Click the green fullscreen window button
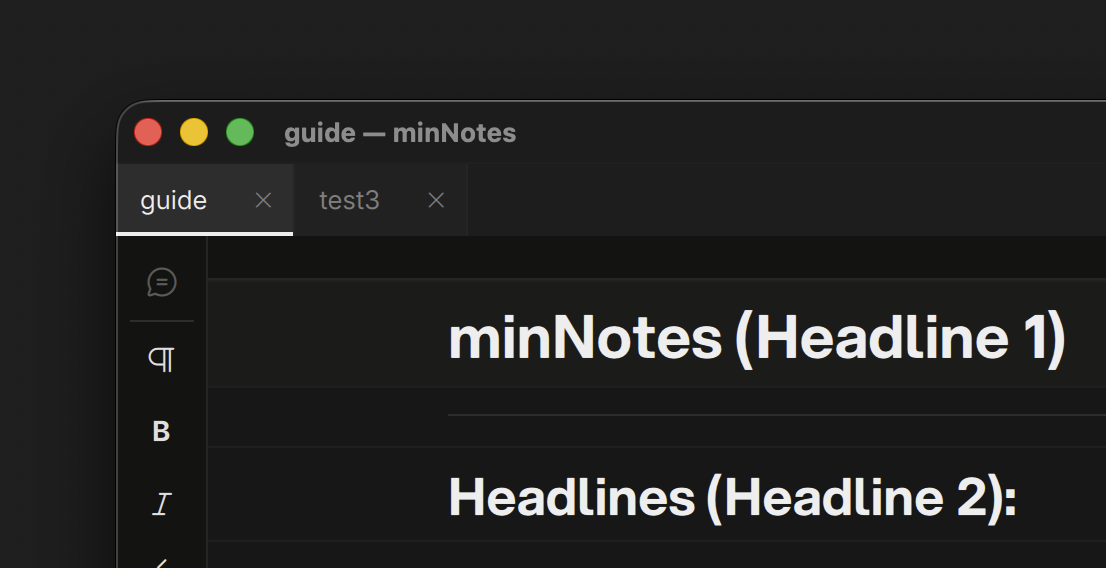Screen dimensions: 1106x568 (x=240, y=133)
